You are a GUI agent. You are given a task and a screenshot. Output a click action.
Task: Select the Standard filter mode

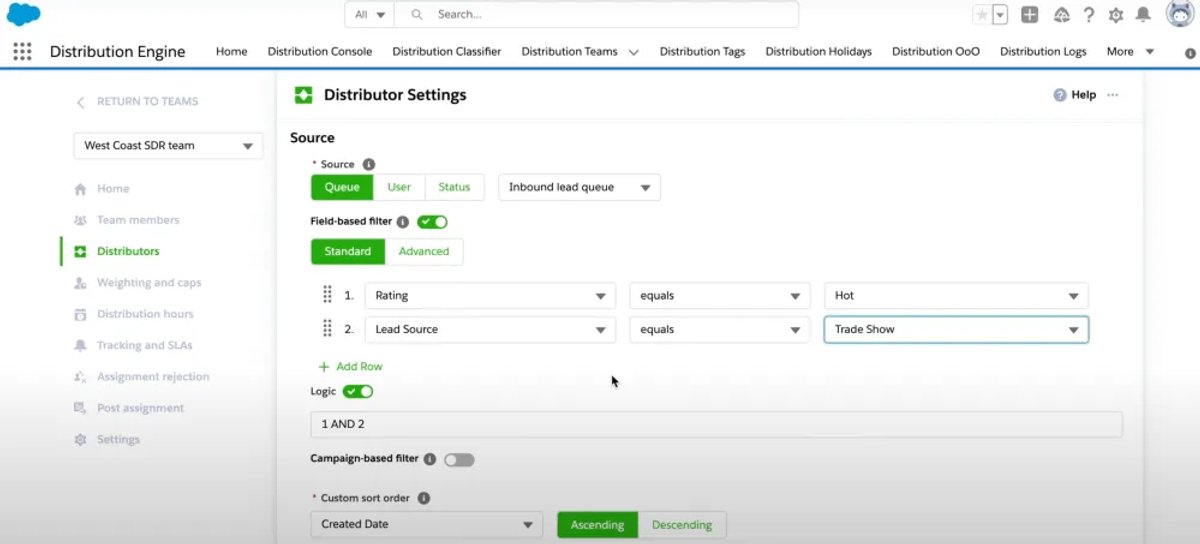pyautogui.click(x=348, y=251)
